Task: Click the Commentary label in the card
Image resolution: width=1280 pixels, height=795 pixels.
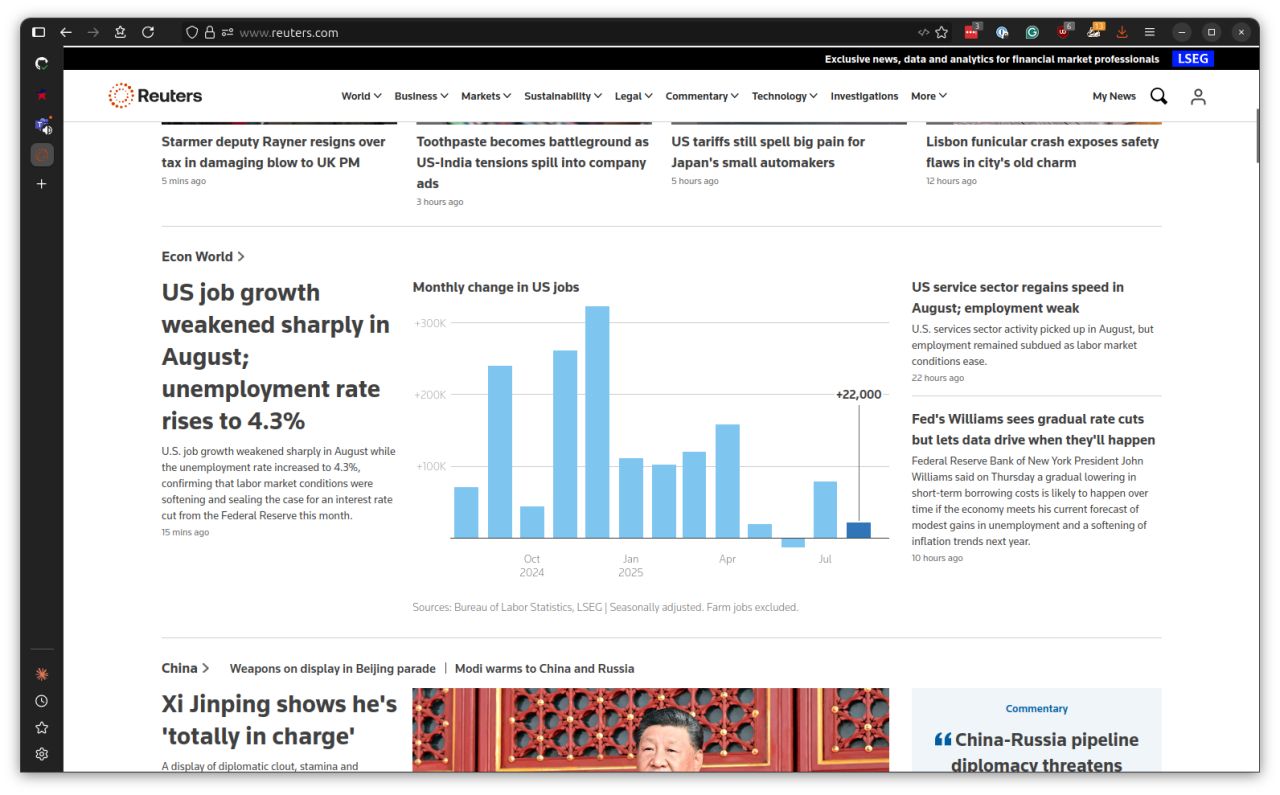Action: (x=1036, y=708)
